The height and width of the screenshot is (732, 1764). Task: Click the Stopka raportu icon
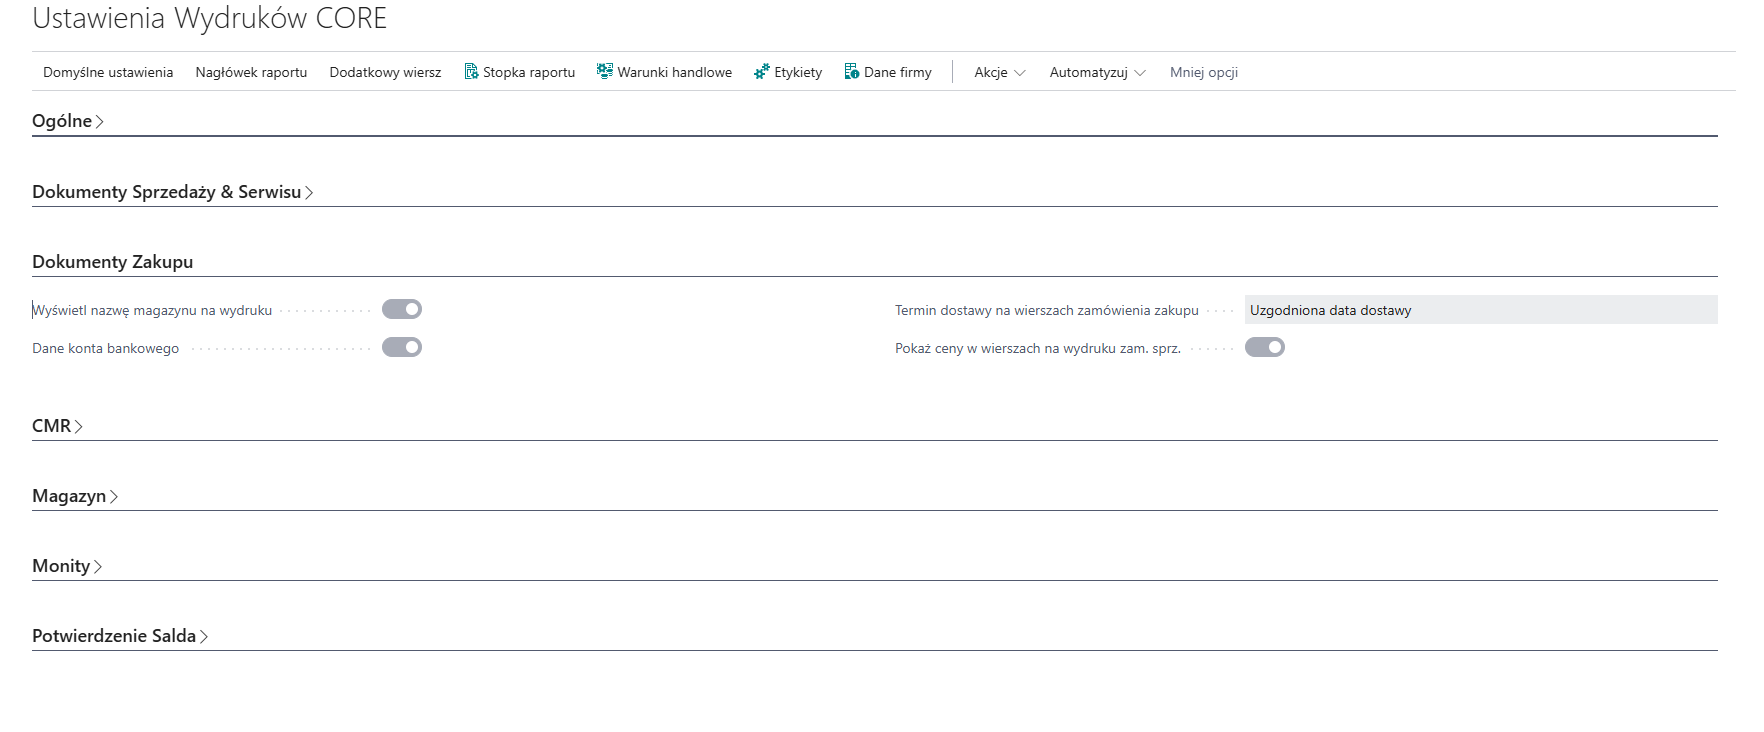point(471,72)
